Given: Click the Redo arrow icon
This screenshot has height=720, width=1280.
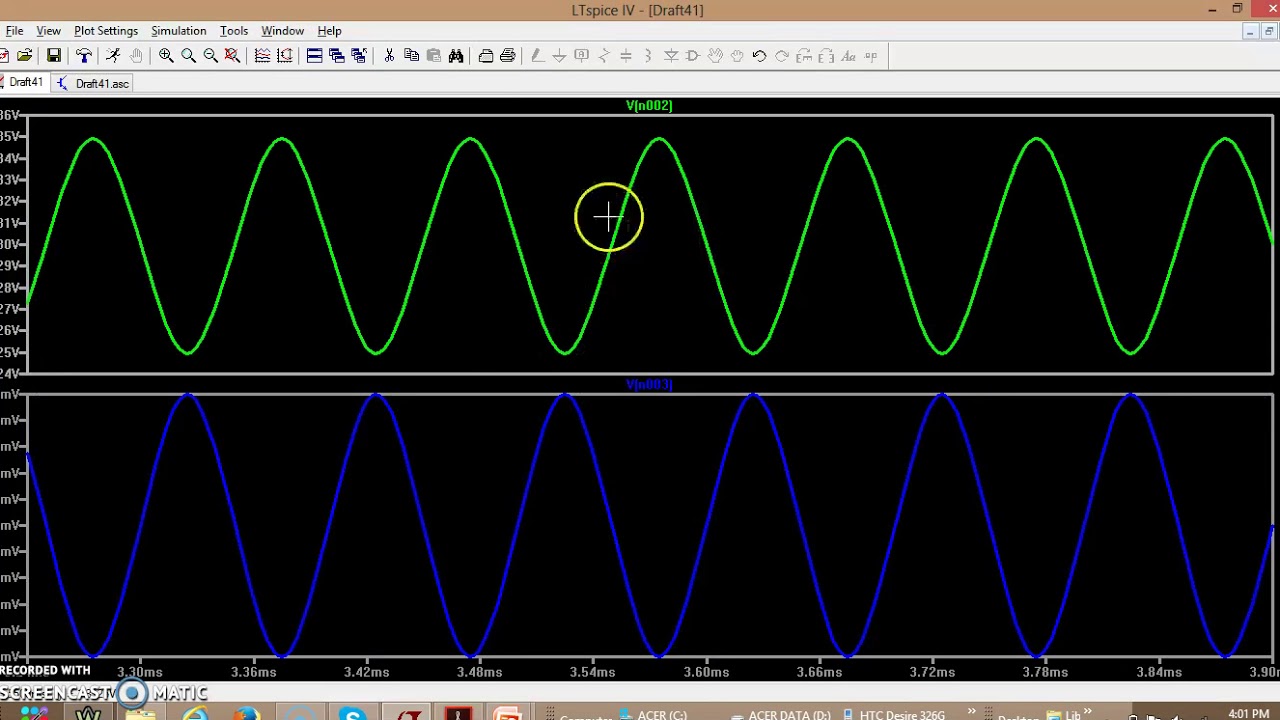Looking at the screenshot, I should point(781,56).
